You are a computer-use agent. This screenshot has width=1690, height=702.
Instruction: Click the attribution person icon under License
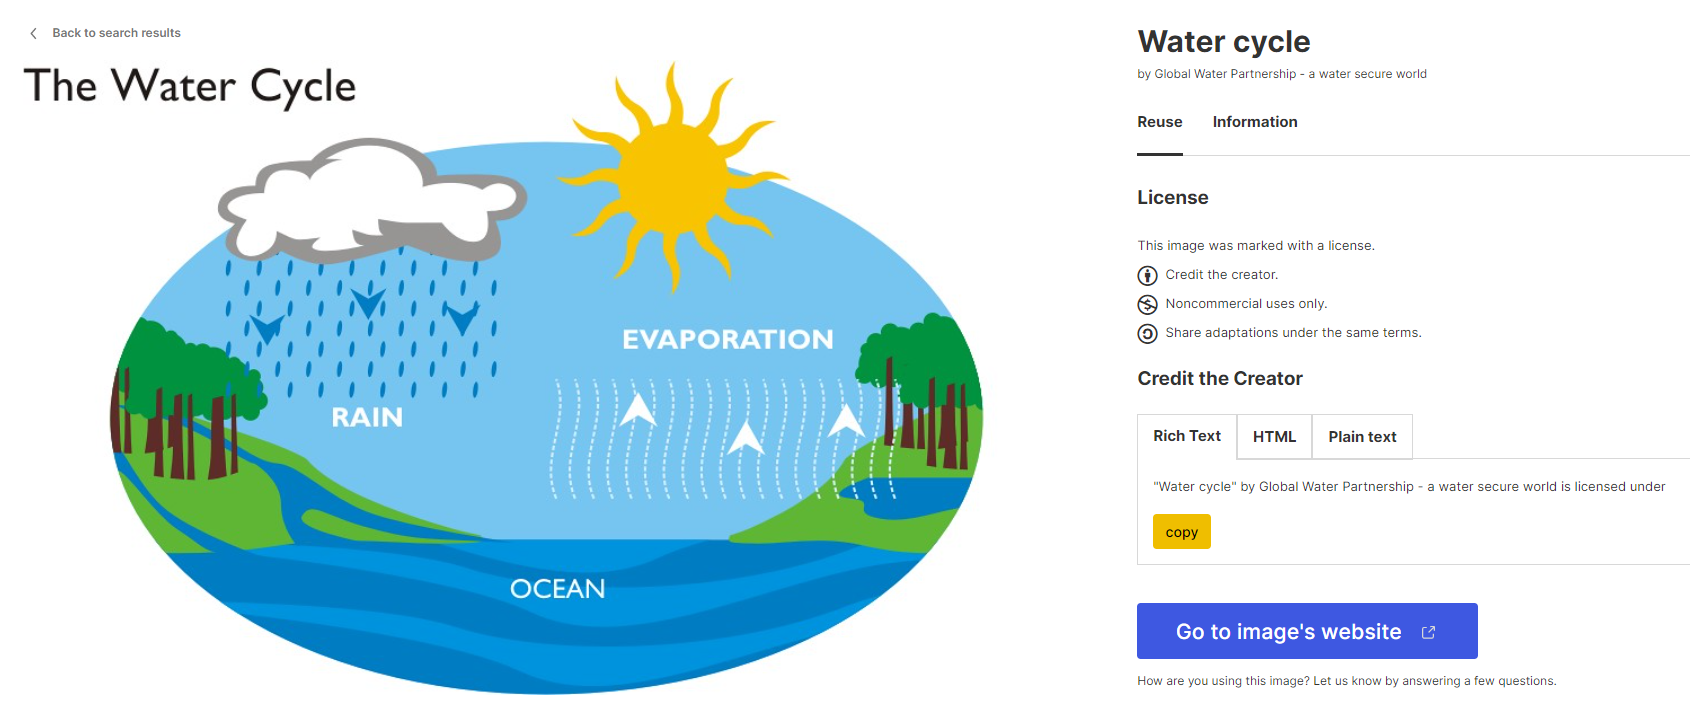[x=1147, y=275]
